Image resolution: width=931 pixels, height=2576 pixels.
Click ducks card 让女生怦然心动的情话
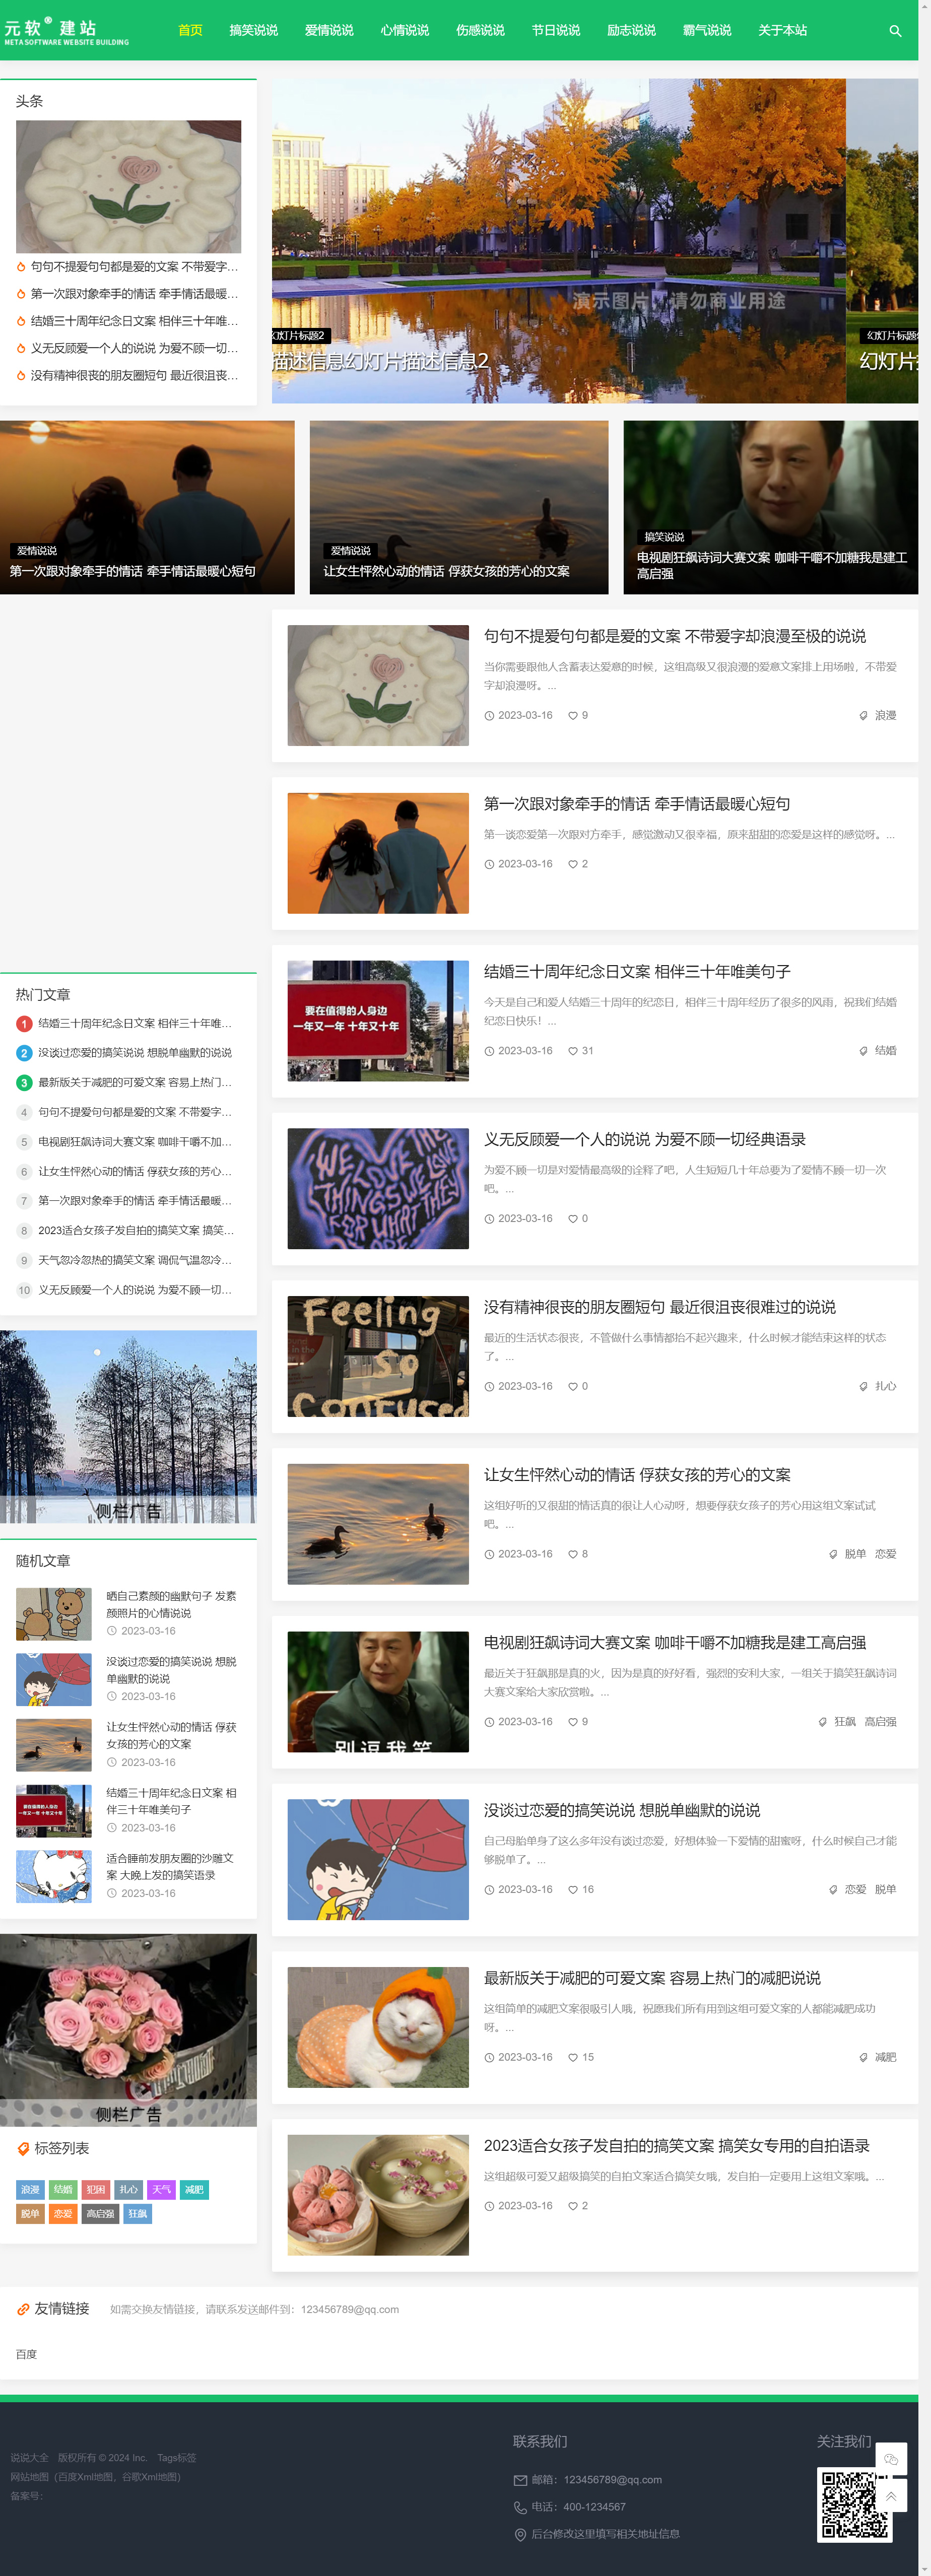459,507
